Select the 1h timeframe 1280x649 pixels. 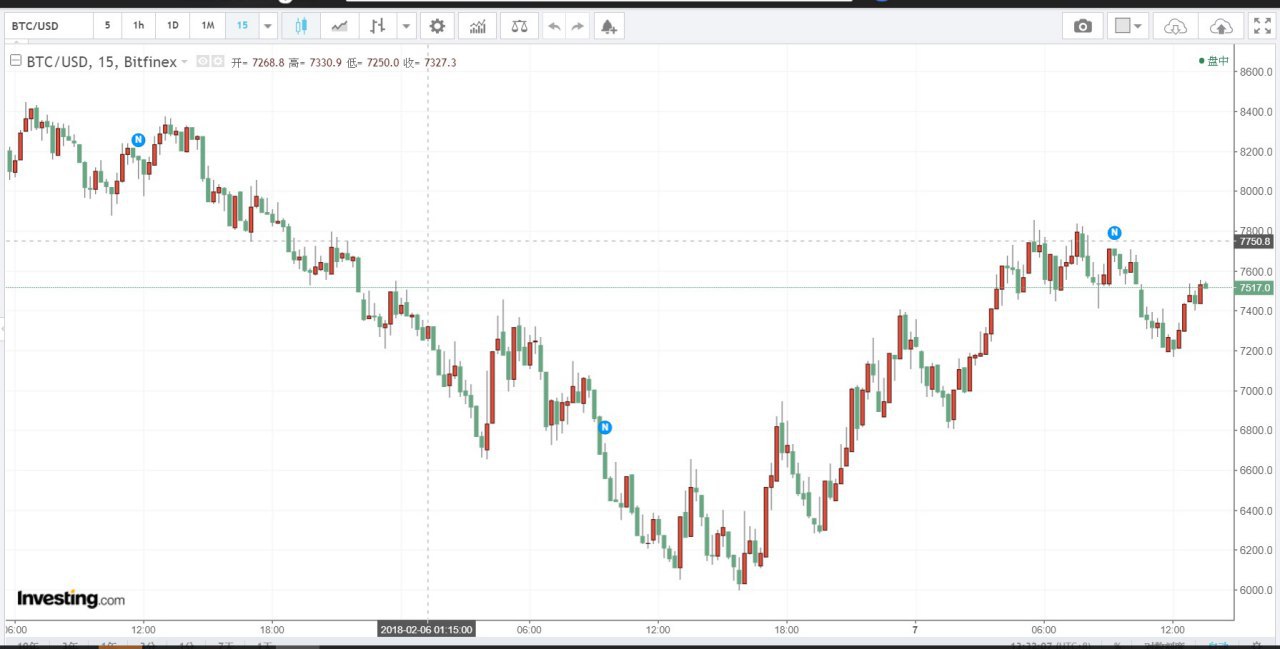click(138, 26)
